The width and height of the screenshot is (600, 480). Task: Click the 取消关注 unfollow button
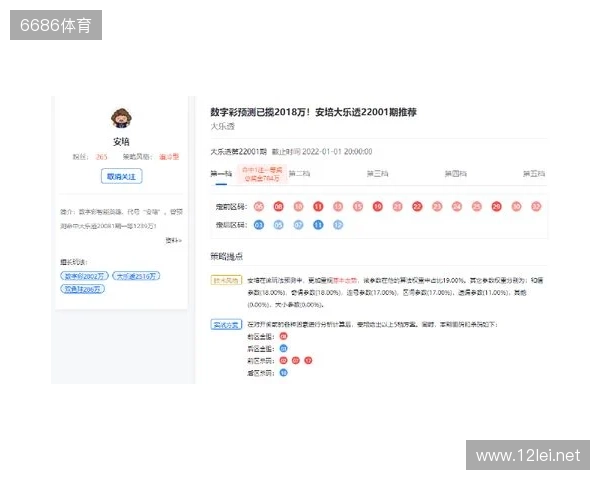coord(121,176)
